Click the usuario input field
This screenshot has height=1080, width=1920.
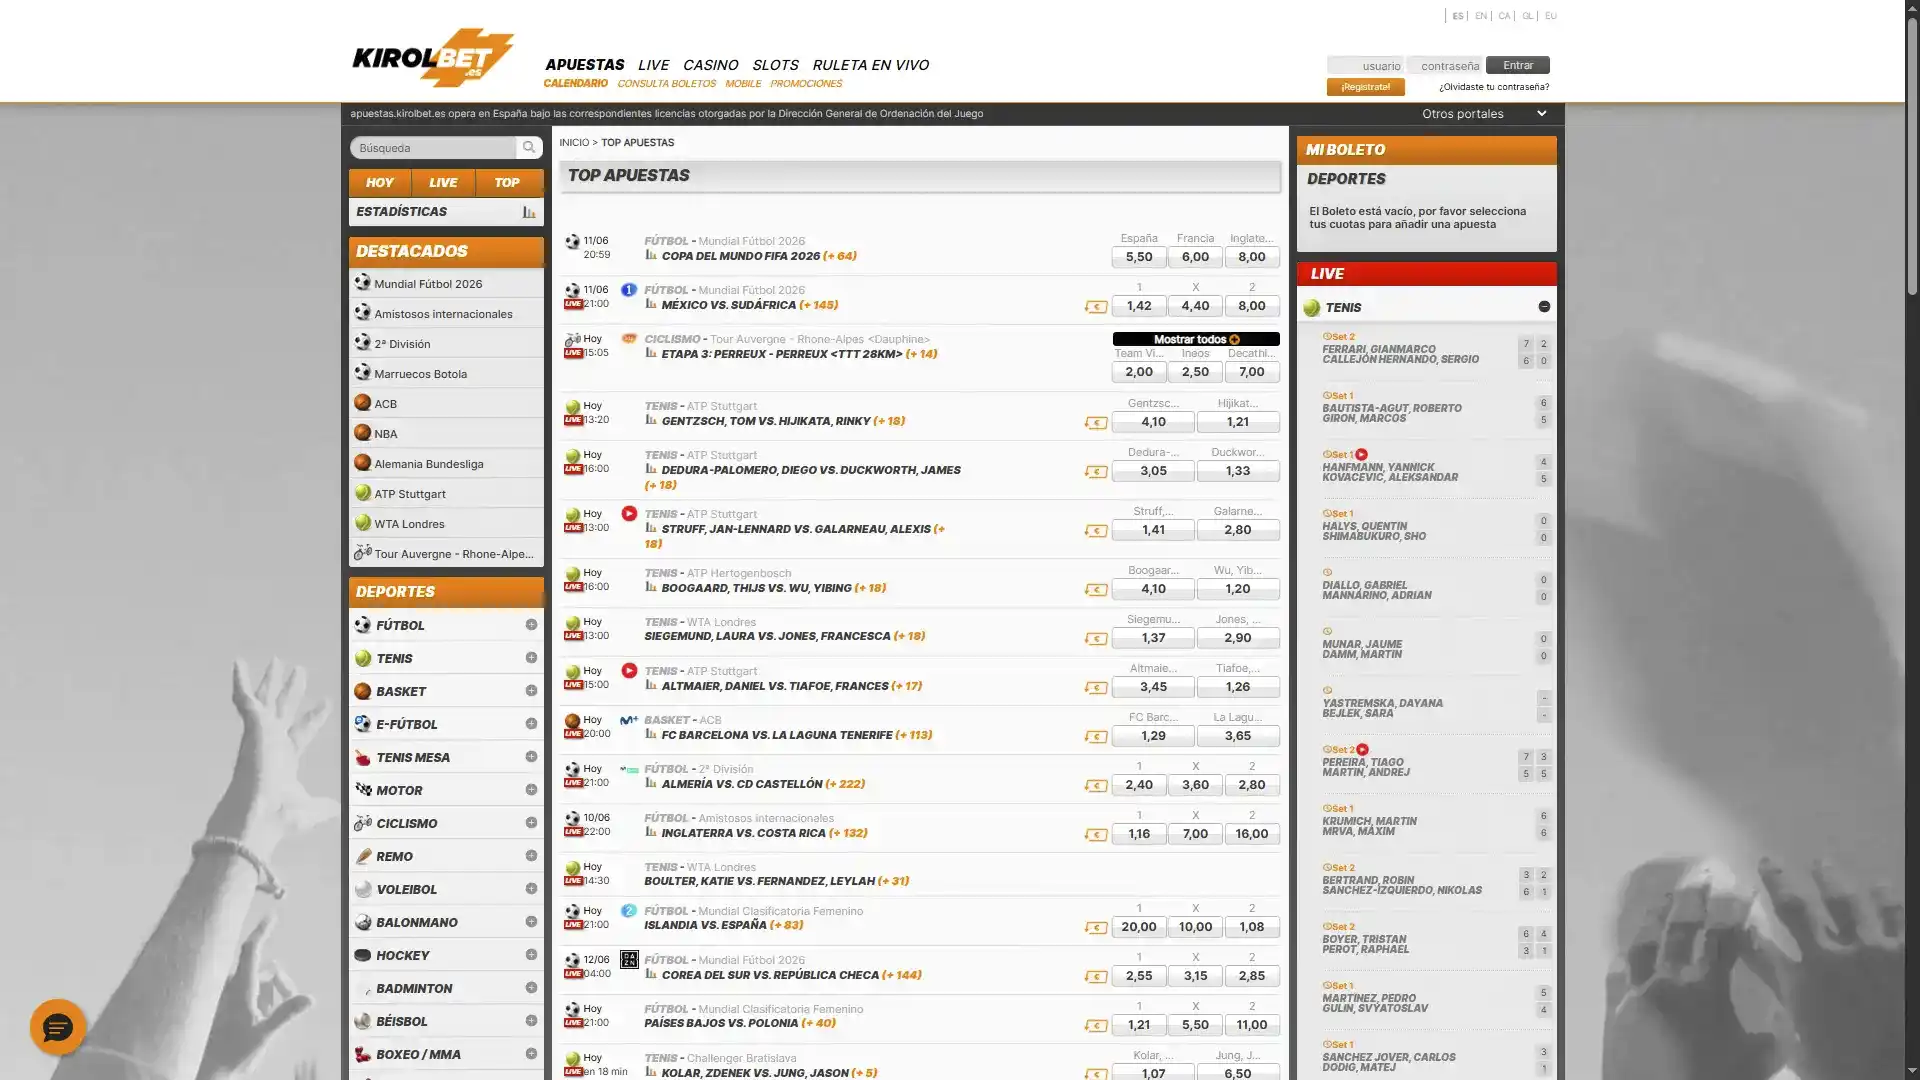click(1365, 66)
